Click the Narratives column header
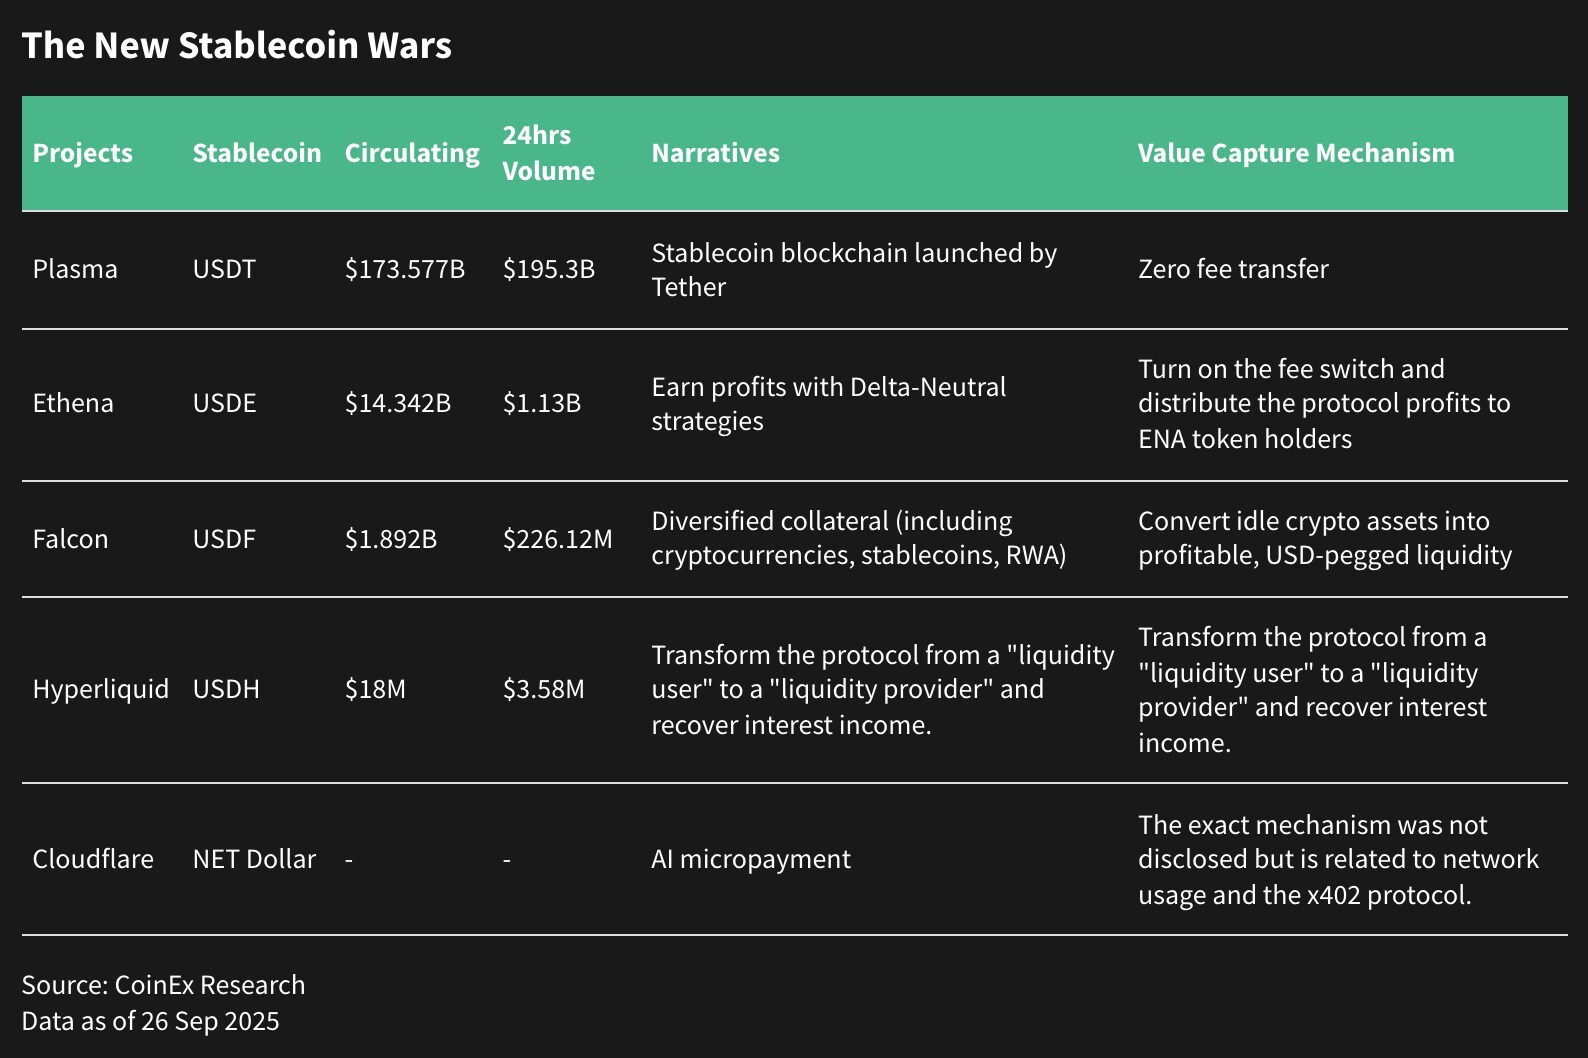1588x1058 pixels. click(715, 153)
